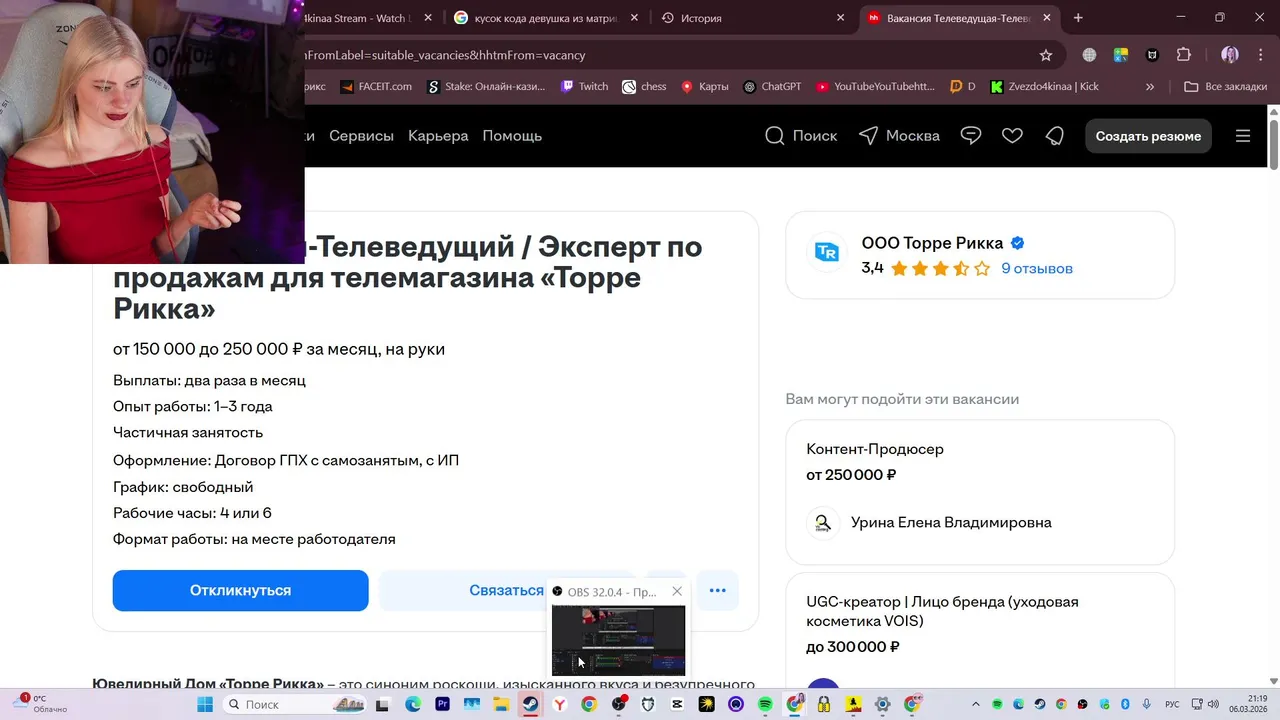Image resolution: width=1280 pixels, height=720 pixels.
Task: Bookmark this page with the star icon
Action: point(1046,55)
